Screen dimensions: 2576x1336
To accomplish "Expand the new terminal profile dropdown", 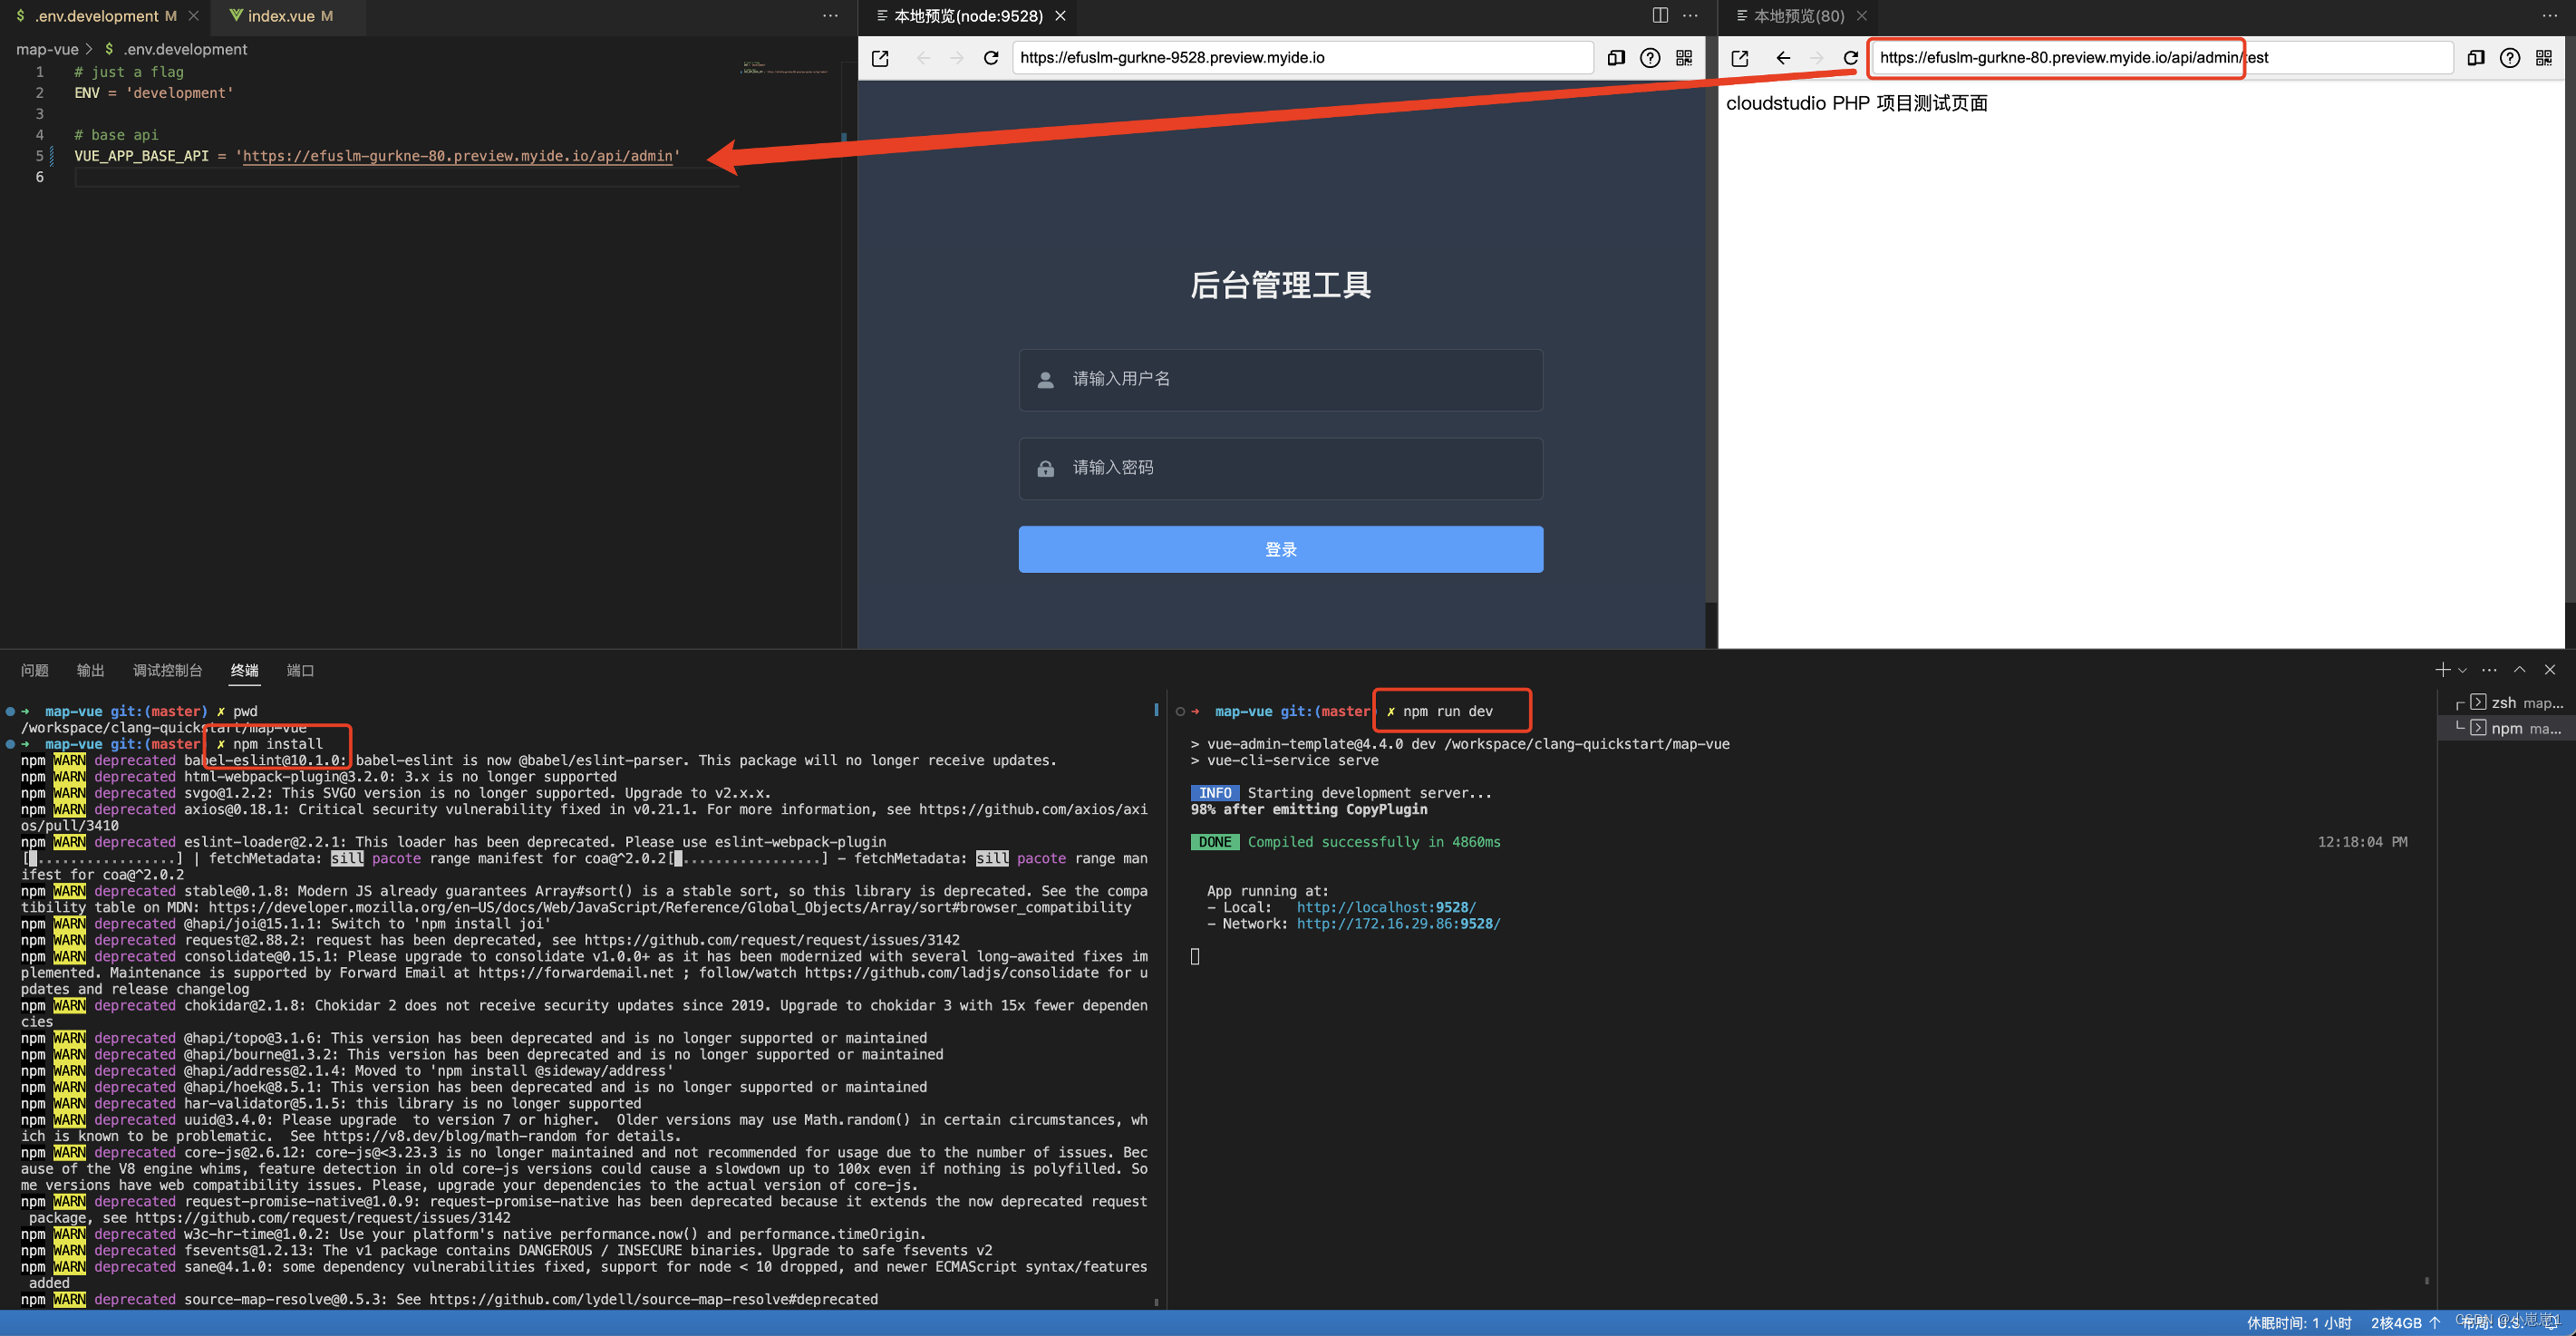I will click(2462, 670).
